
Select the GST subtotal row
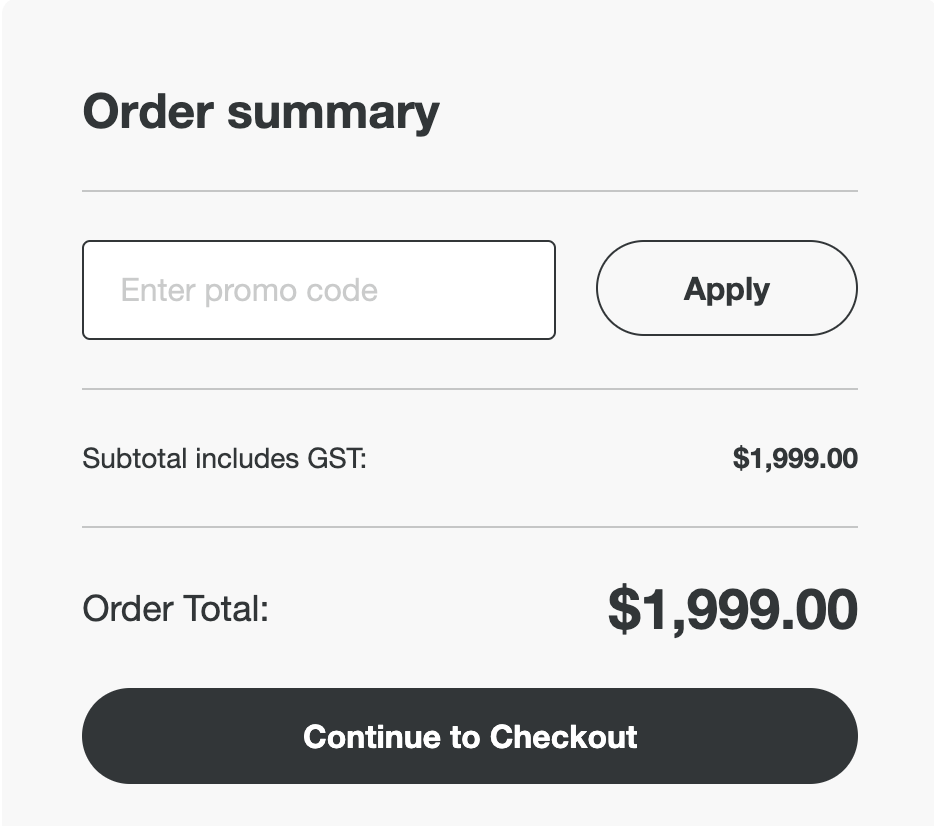tap(470, 458)
